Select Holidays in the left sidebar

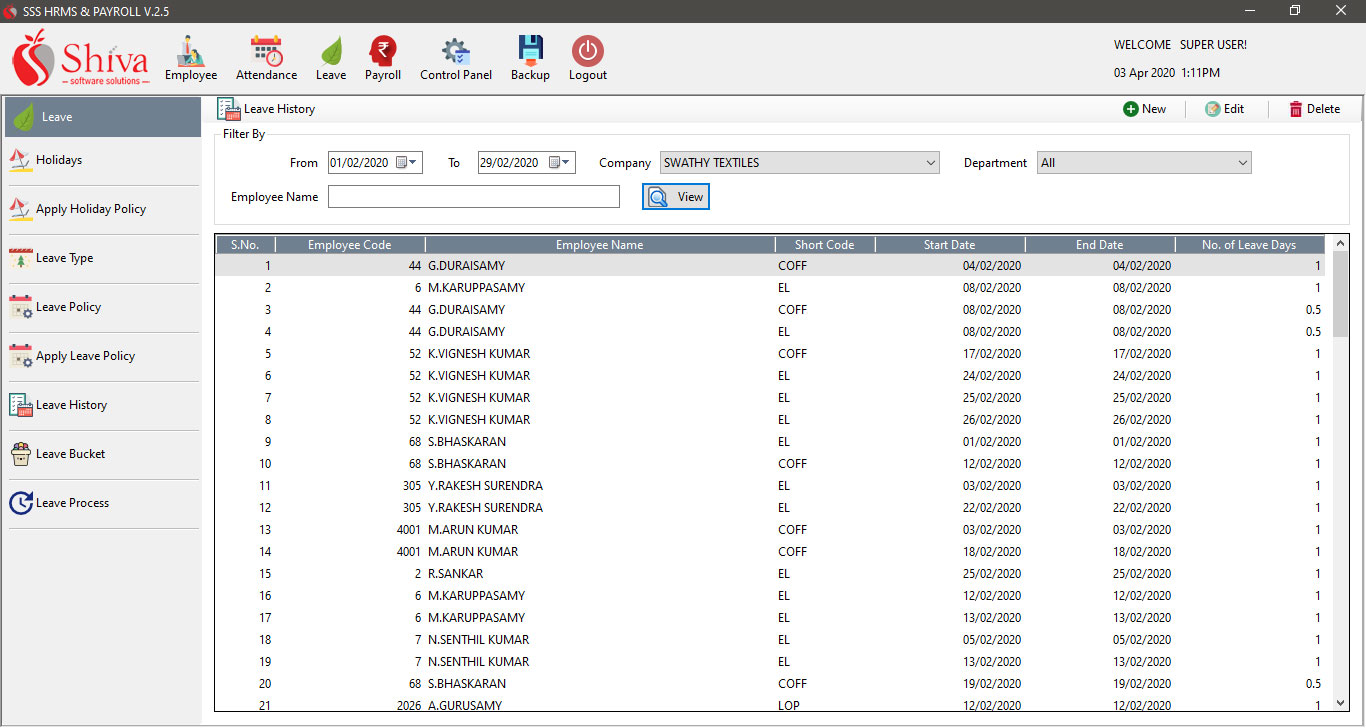[59, 160]
